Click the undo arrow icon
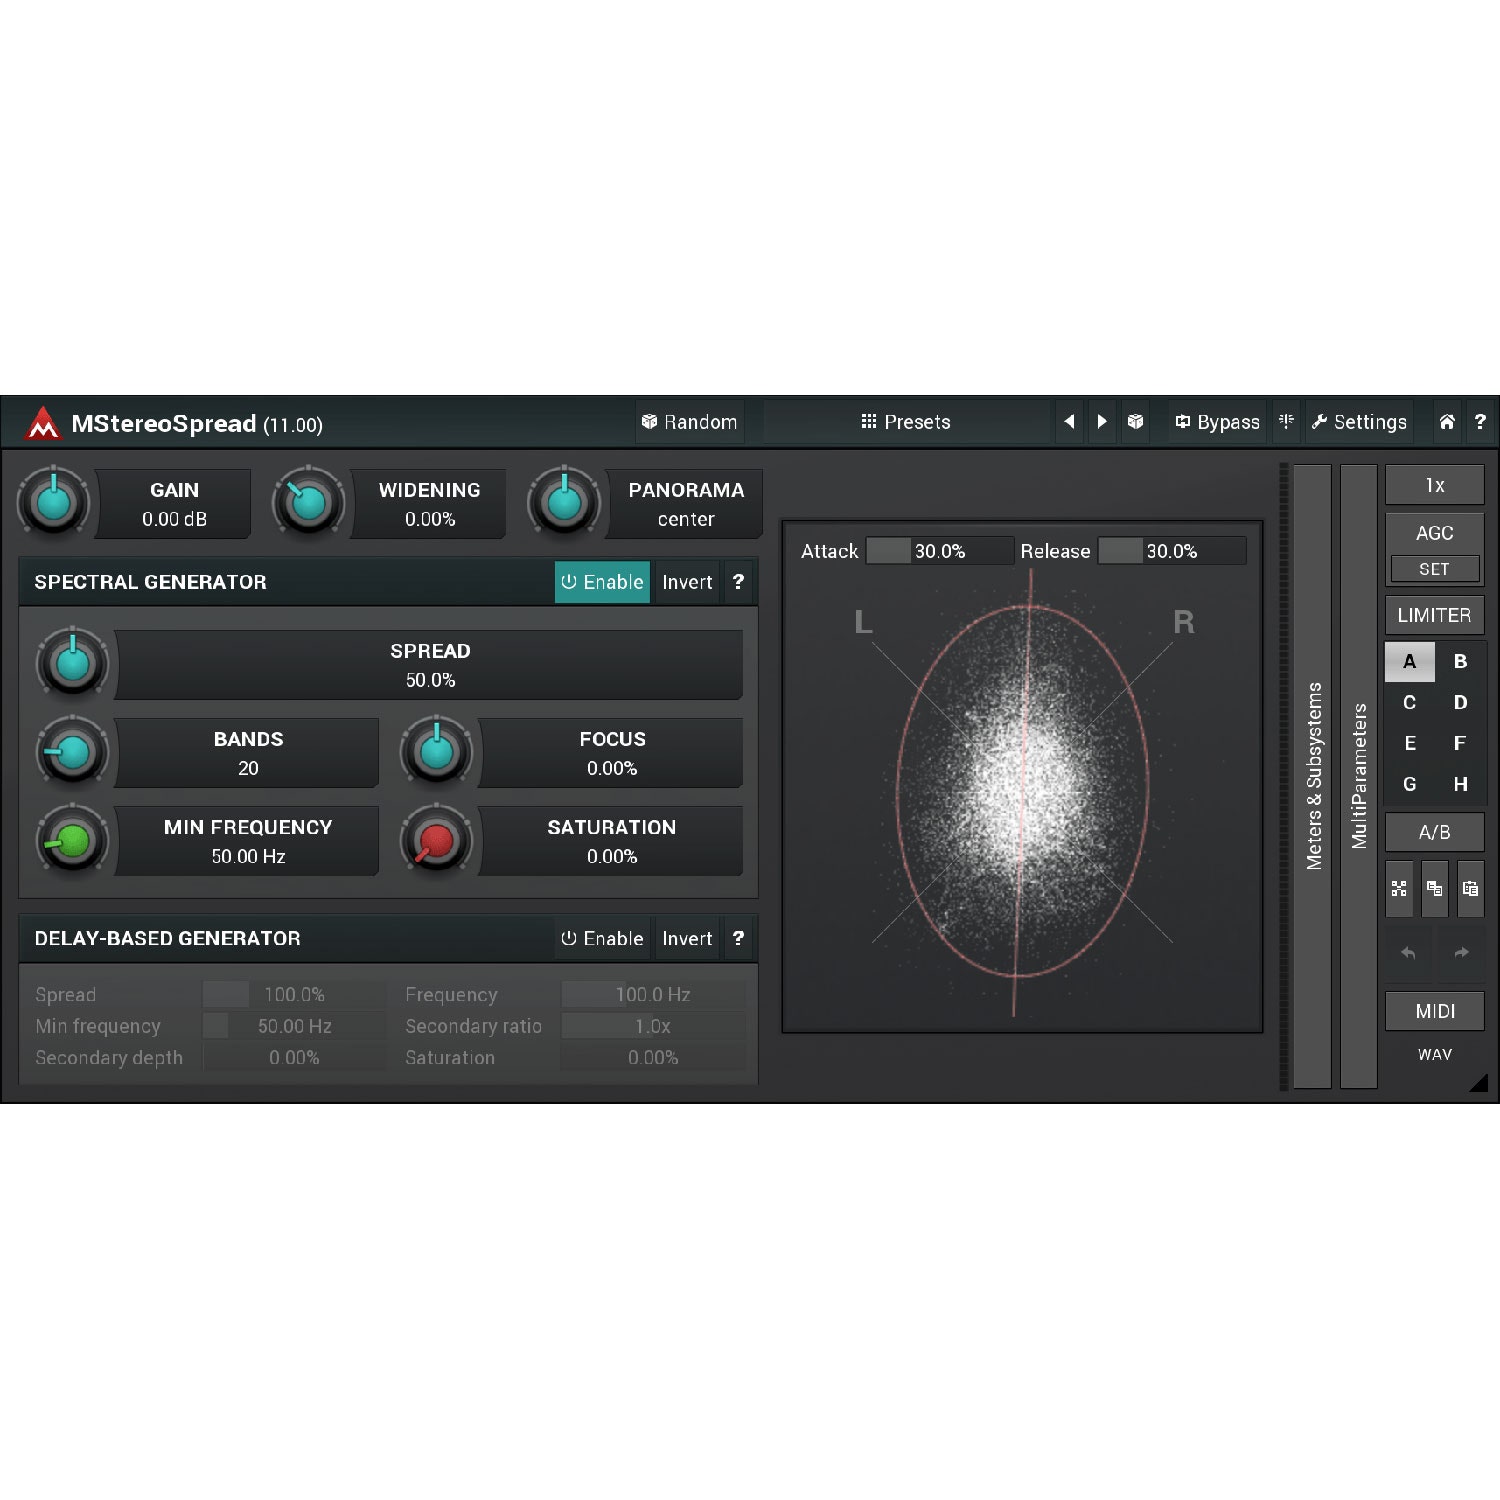 pyautogui.click(x=1408, y=953)
